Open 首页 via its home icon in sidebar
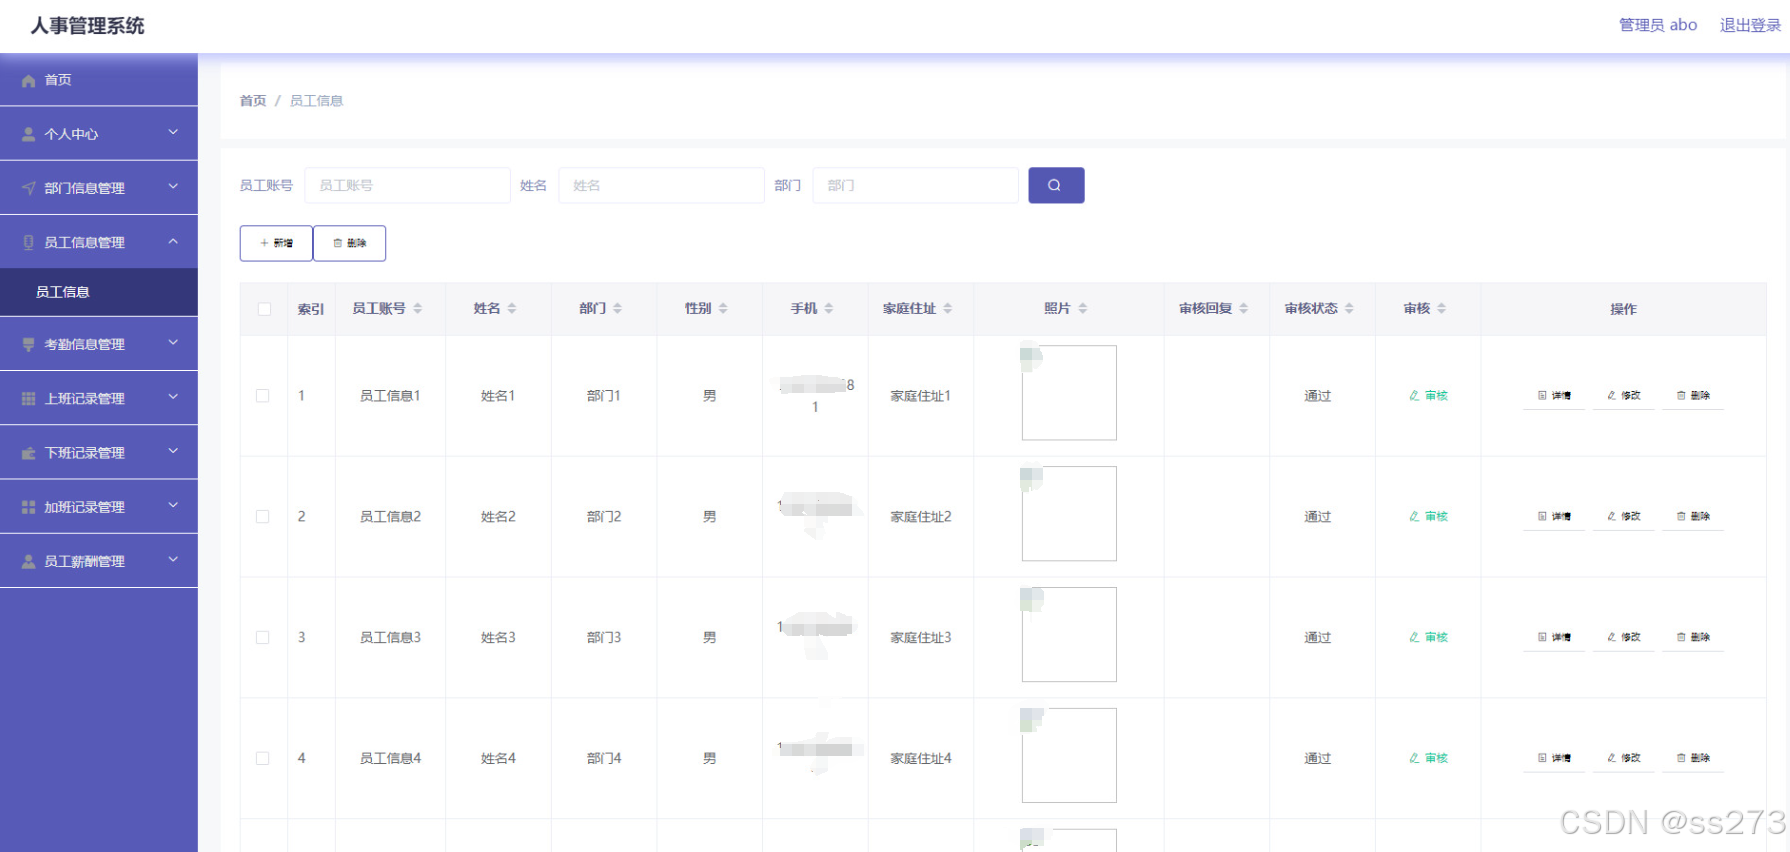1790x852 pixels. point(28,80)
